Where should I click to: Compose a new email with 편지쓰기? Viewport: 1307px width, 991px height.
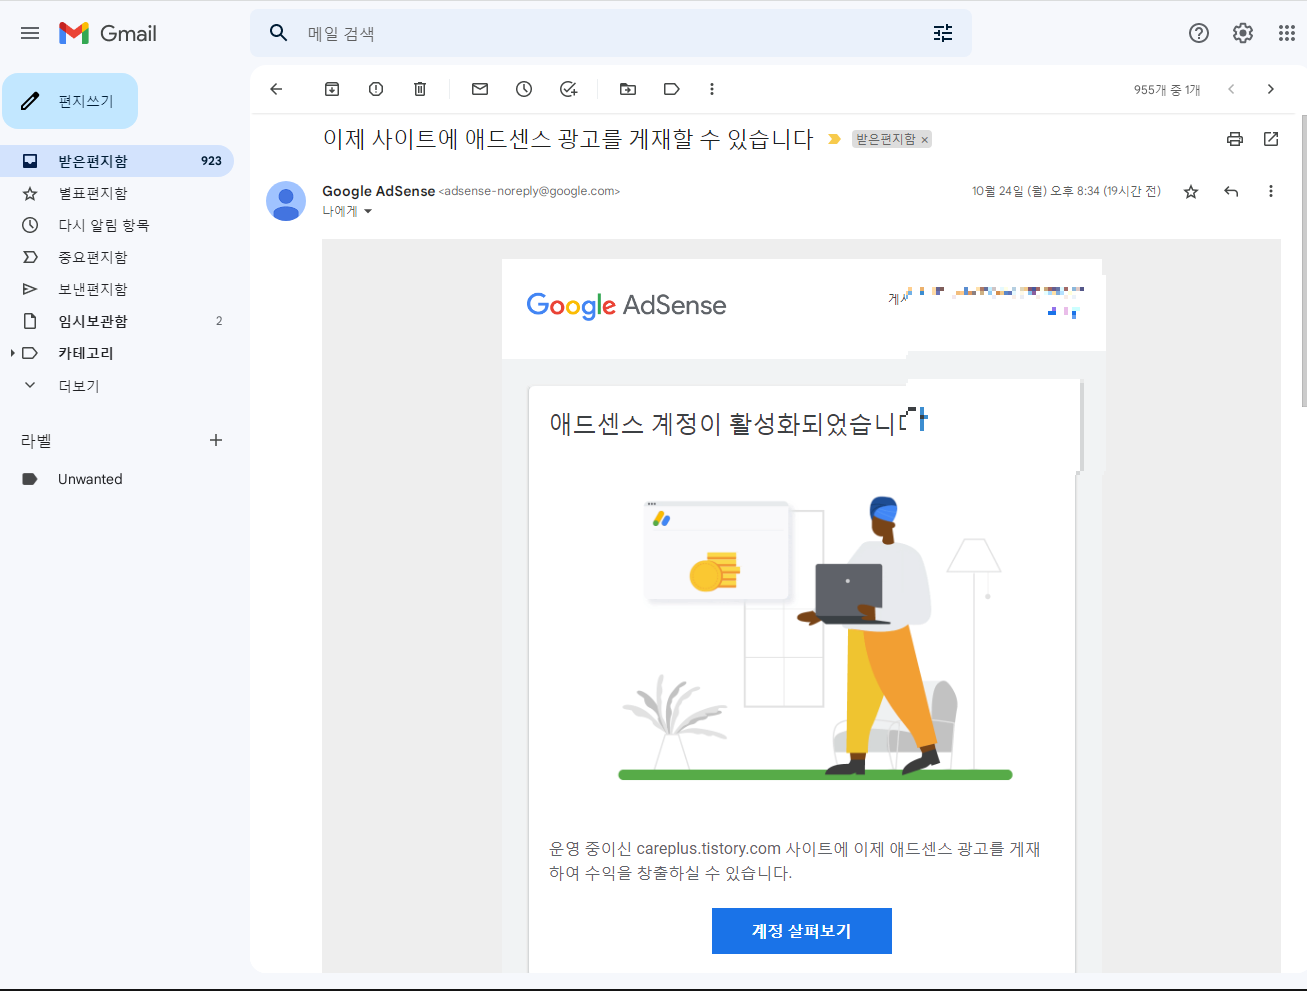click(x=70, y=101)
